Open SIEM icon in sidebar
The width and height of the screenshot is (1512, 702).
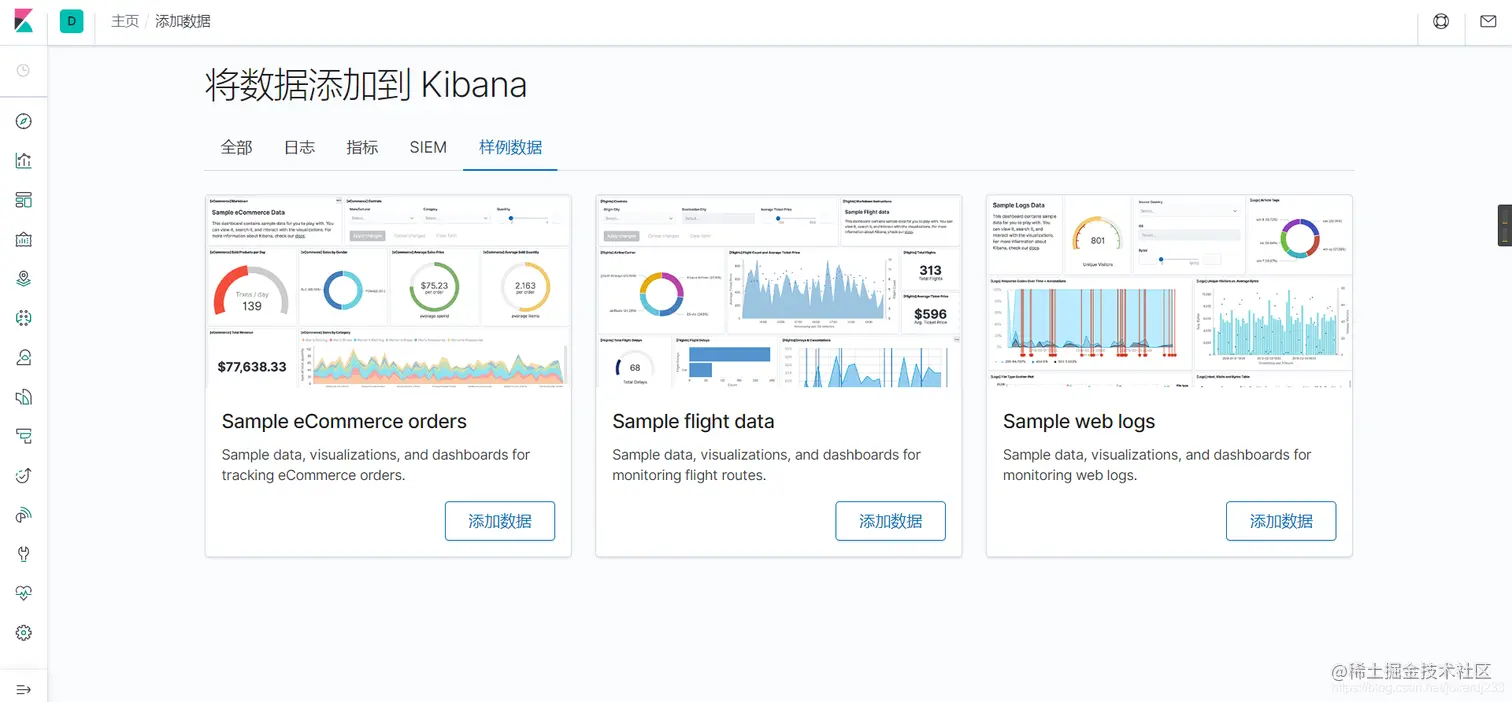point(24,515)
